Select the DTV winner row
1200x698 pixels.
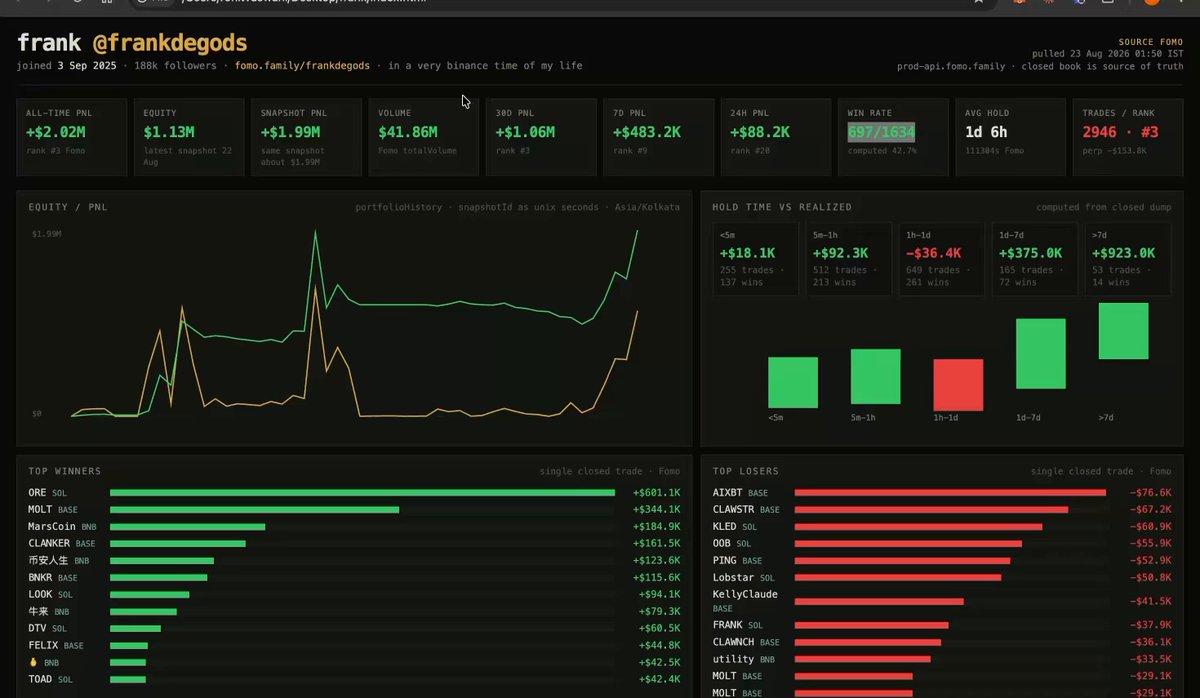click(x=355, y=628)
